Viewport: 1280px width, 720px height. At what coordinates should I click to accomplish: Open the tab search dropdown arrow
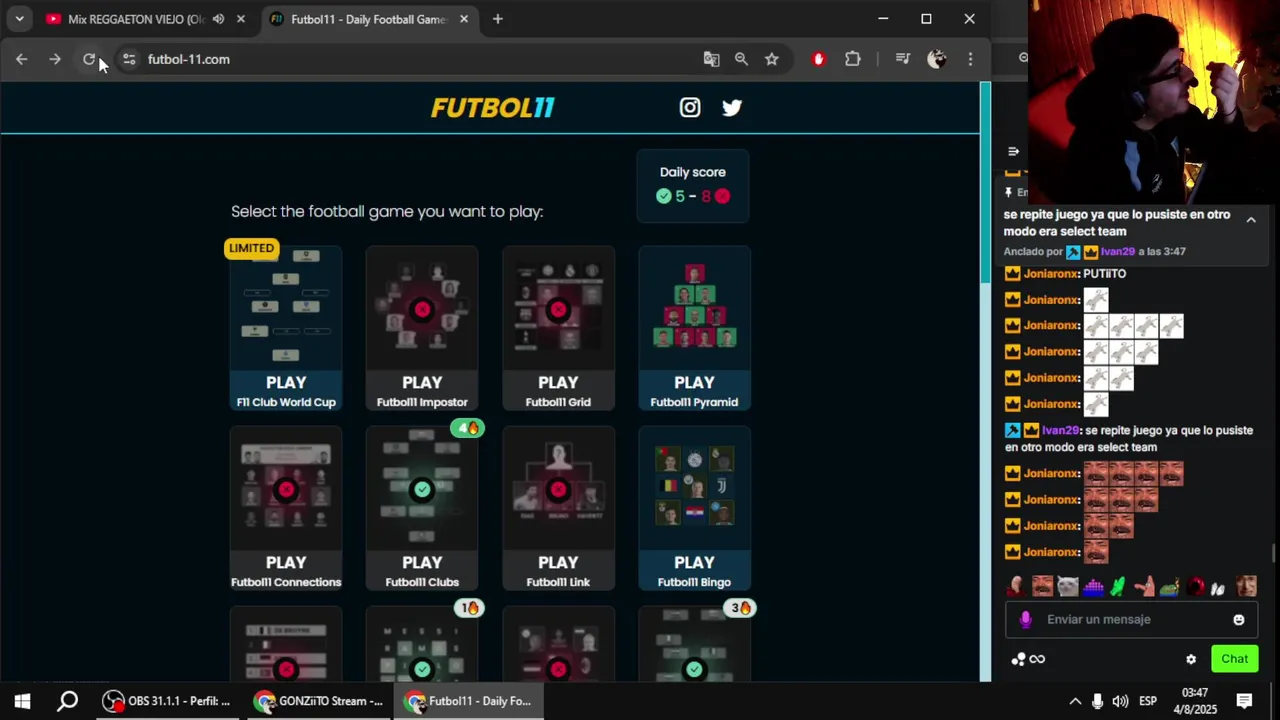coord(19,19)
